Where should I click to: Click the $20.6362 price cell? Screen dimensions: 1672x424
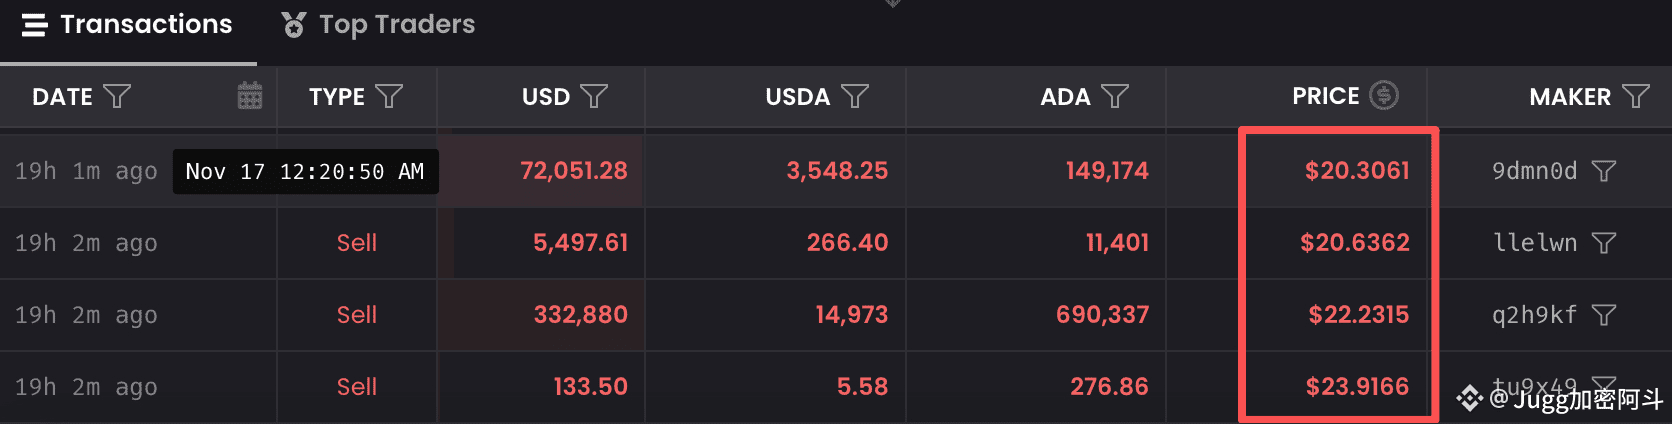(1354, 243)
